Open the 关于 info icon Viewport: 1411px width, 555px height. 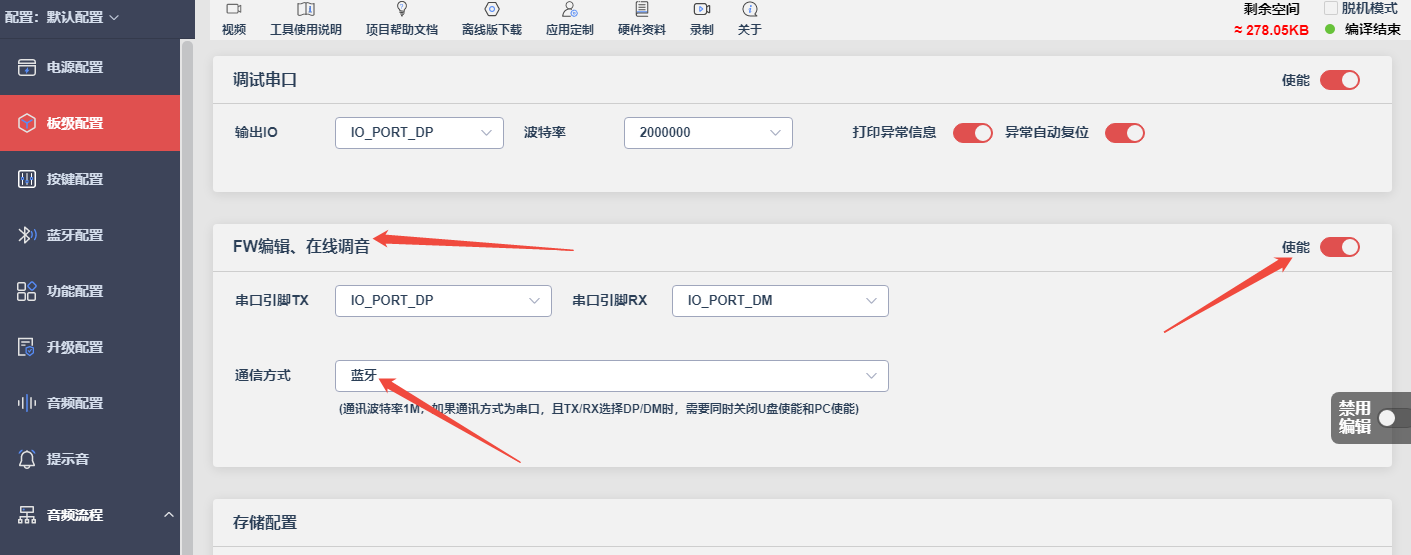click(x=750, y=9)
